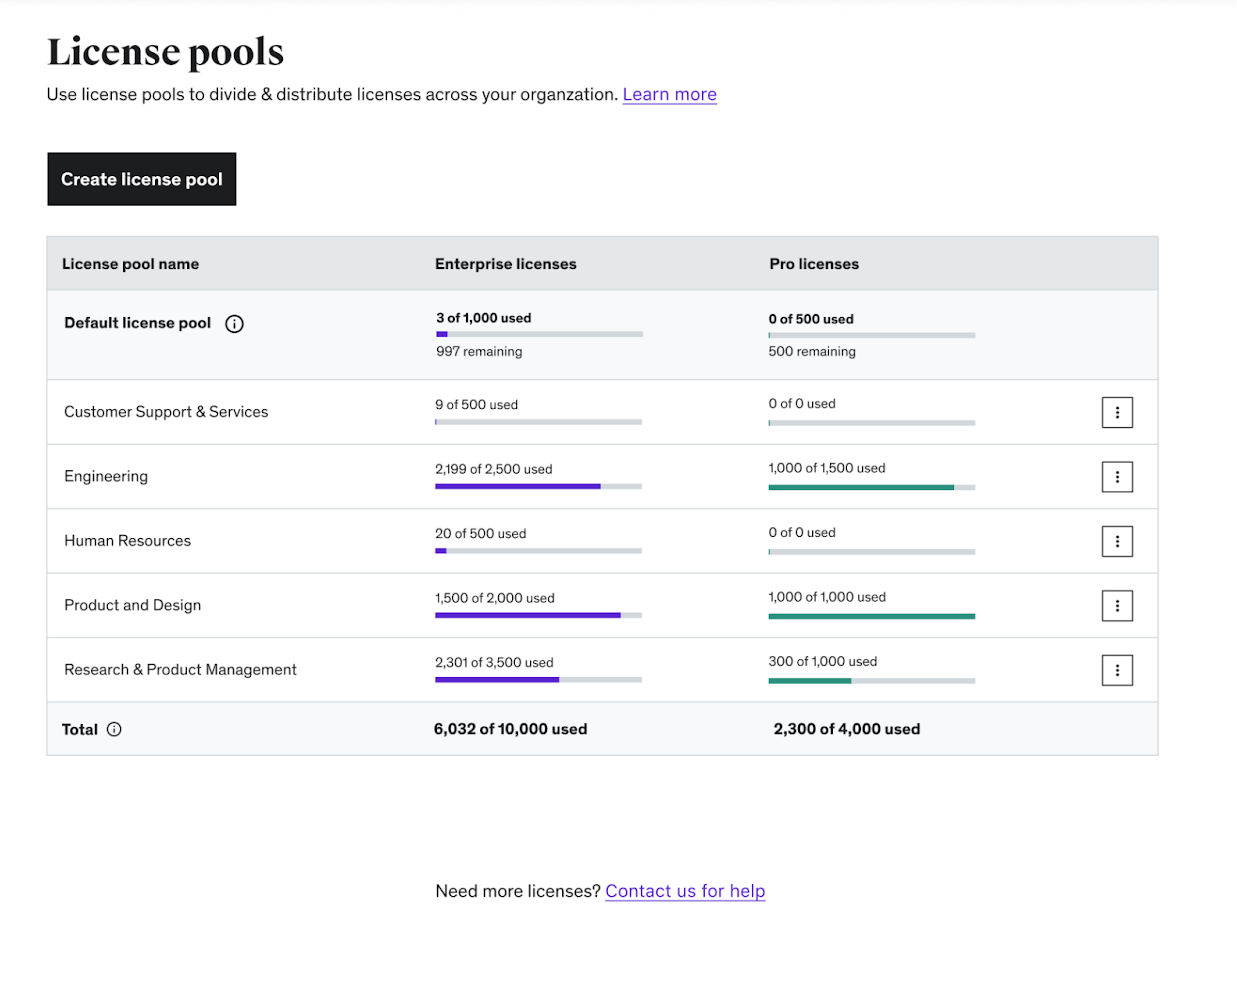Viewport: 1237px width, 988px height.
Task: Click the Engineering Enterprise licenses usage bar
Action: [x=538, y=487]
